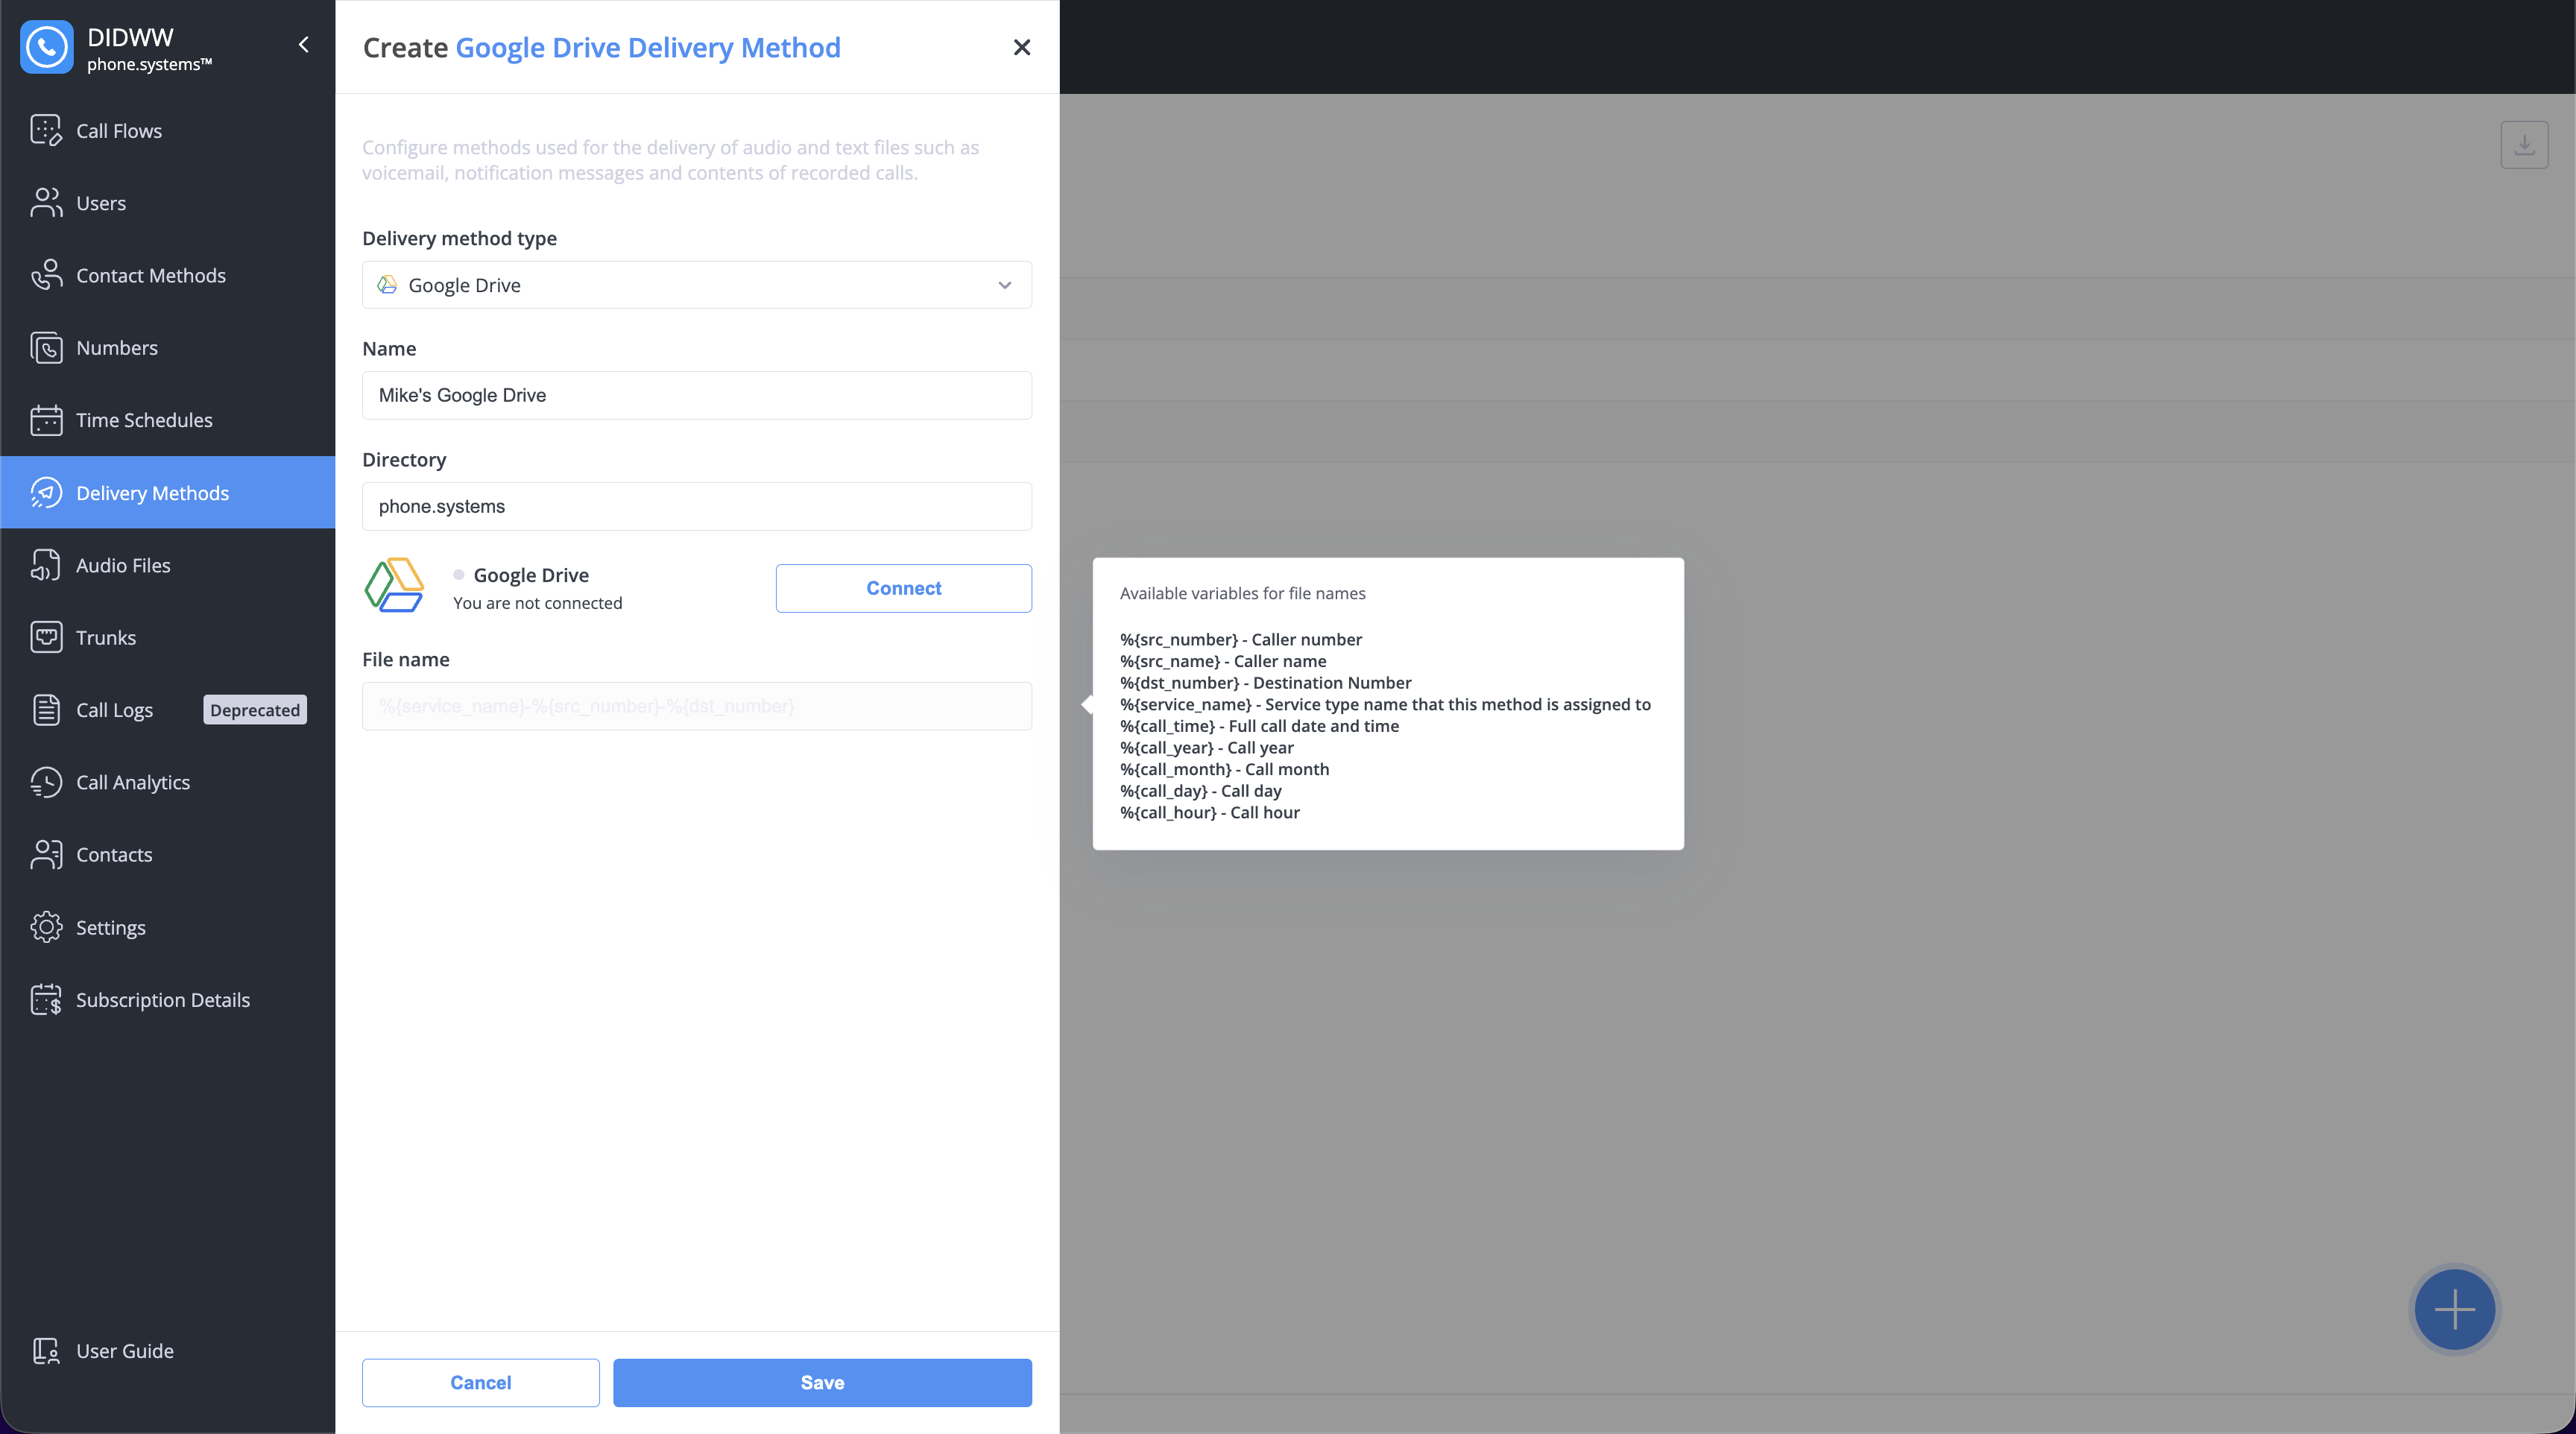The height and width of the screenshot is (1434, 2576).
Task: Open the Audio Files icon
Action: [46, 565]
